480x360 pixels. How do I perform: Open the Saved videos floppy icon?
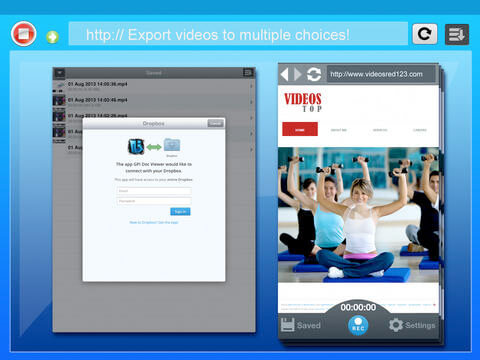pyautogui.click(x=287, y=325)
